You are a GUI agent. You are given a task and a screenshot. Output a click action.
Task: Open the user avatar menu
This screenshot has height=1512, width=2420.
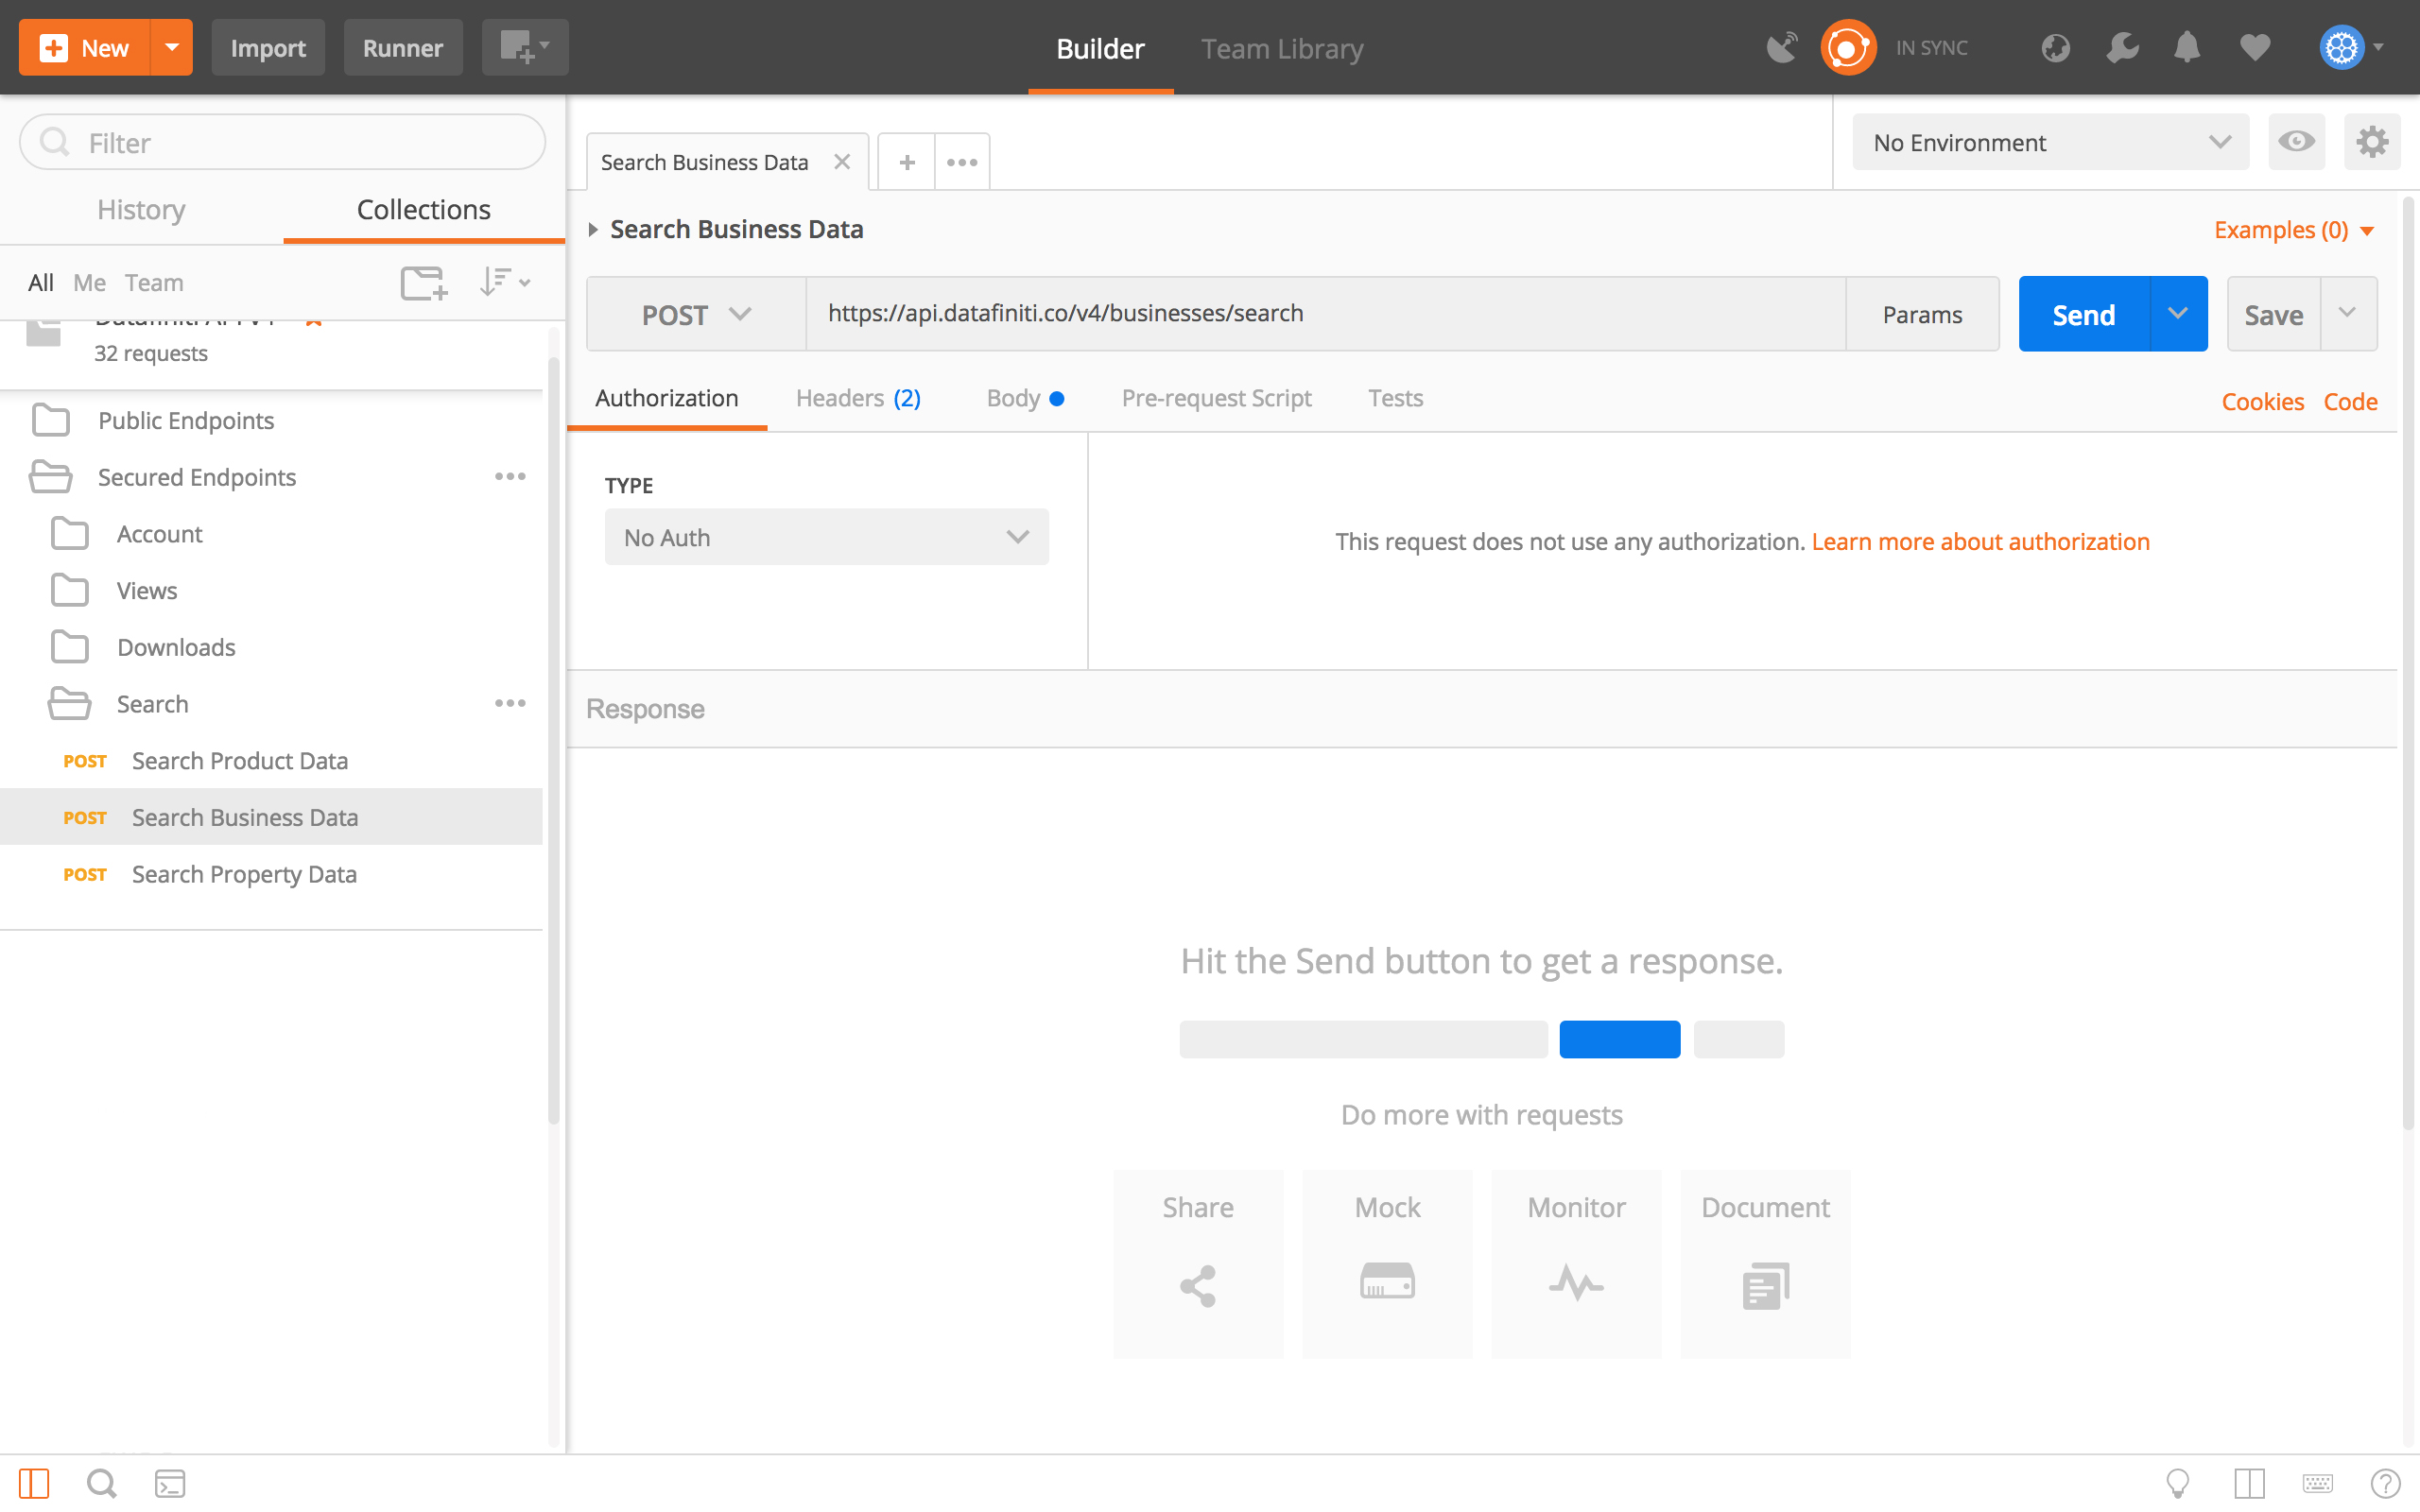[x=2351, y=47]
